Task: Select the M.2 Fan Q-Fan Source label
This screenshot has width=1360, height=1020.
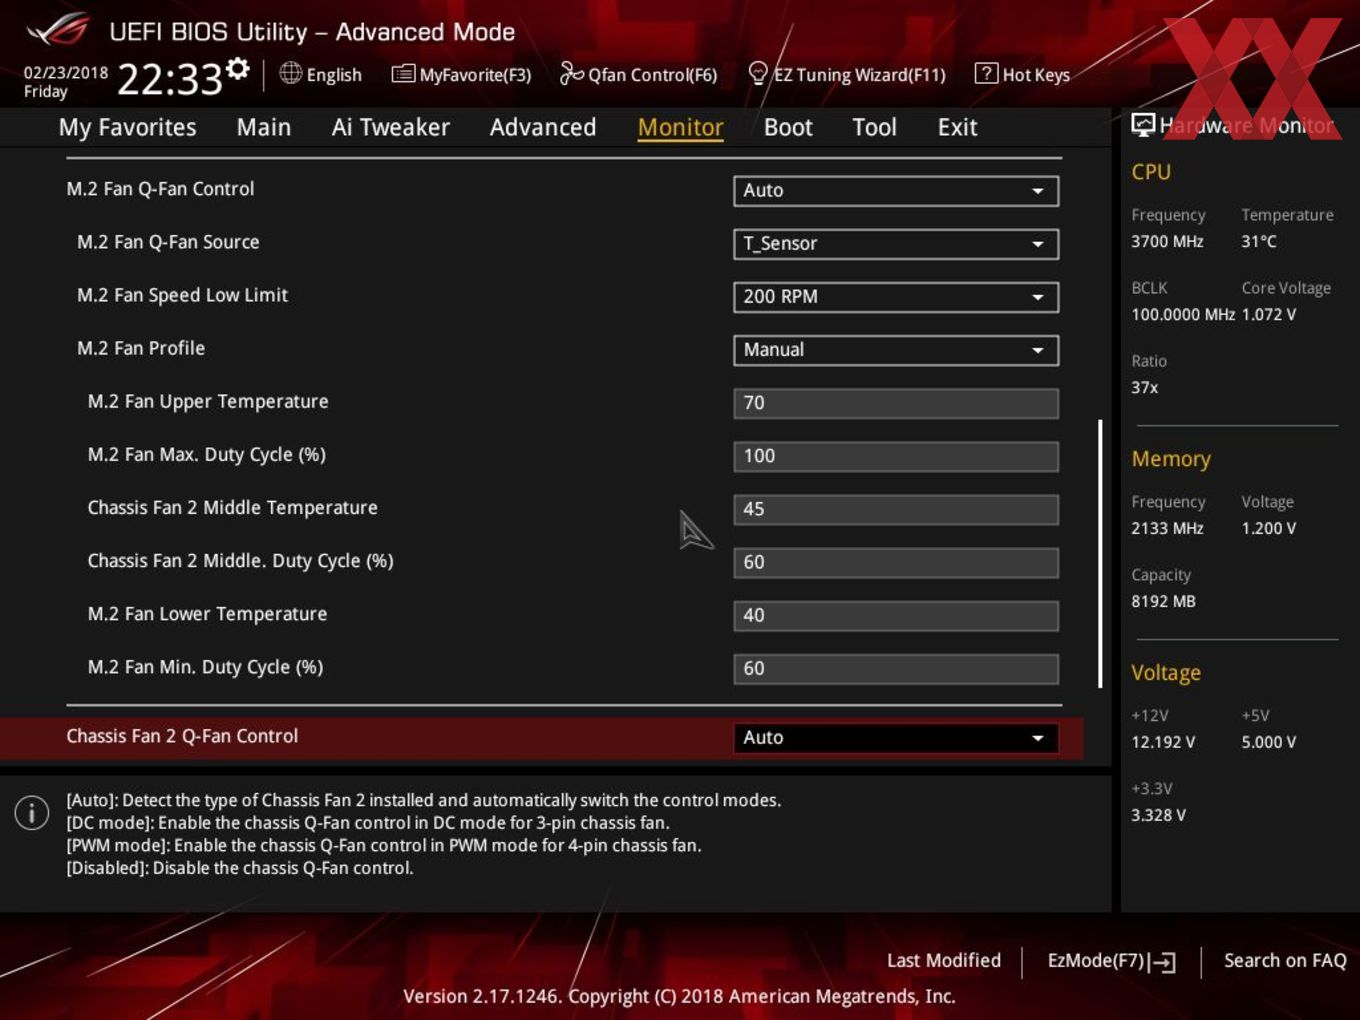Action: [168, 242]
